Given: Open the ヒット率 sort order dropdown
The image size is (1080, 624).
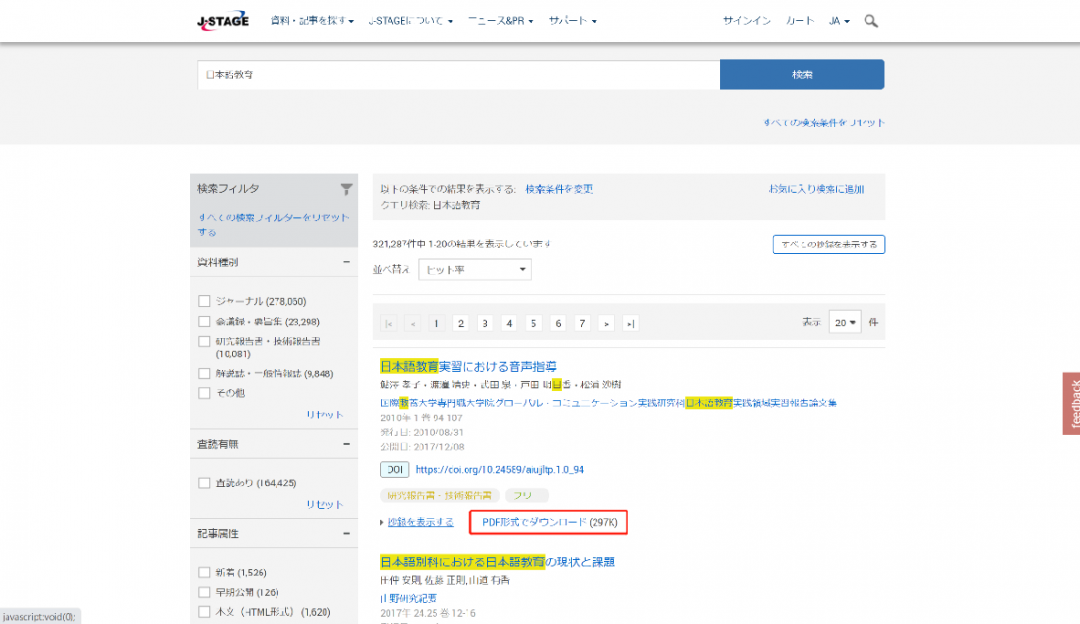Looking at the screenshot, I should click(x=475, y=269).
